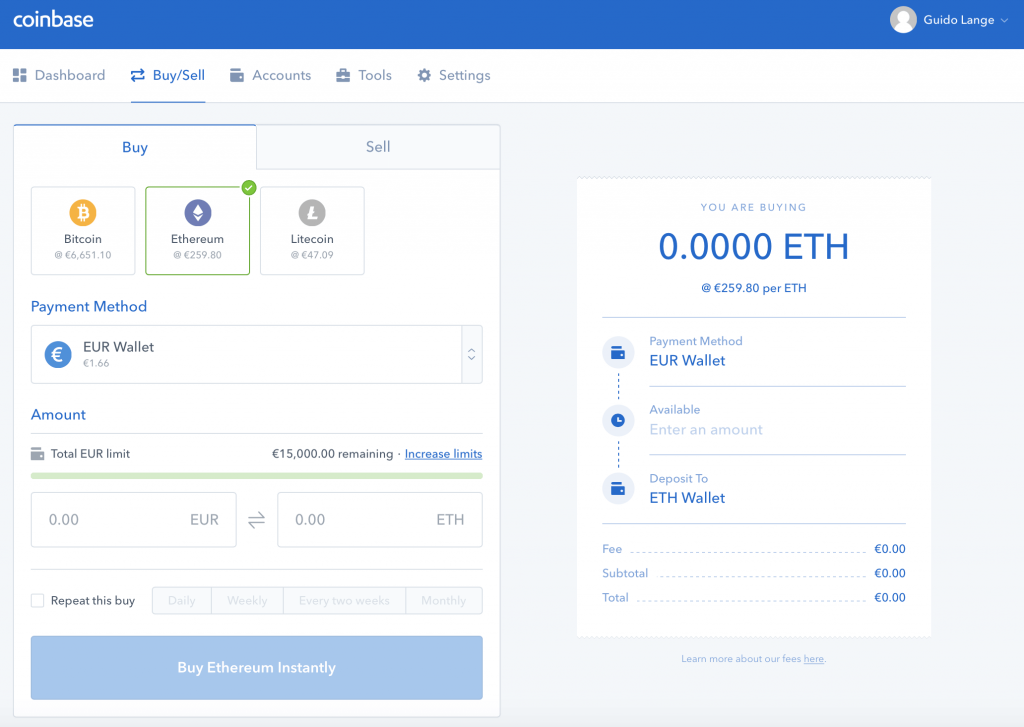The image size is (1024, 727).
Task: Select the Ethereum currency card
Action: tap(198, 231)
